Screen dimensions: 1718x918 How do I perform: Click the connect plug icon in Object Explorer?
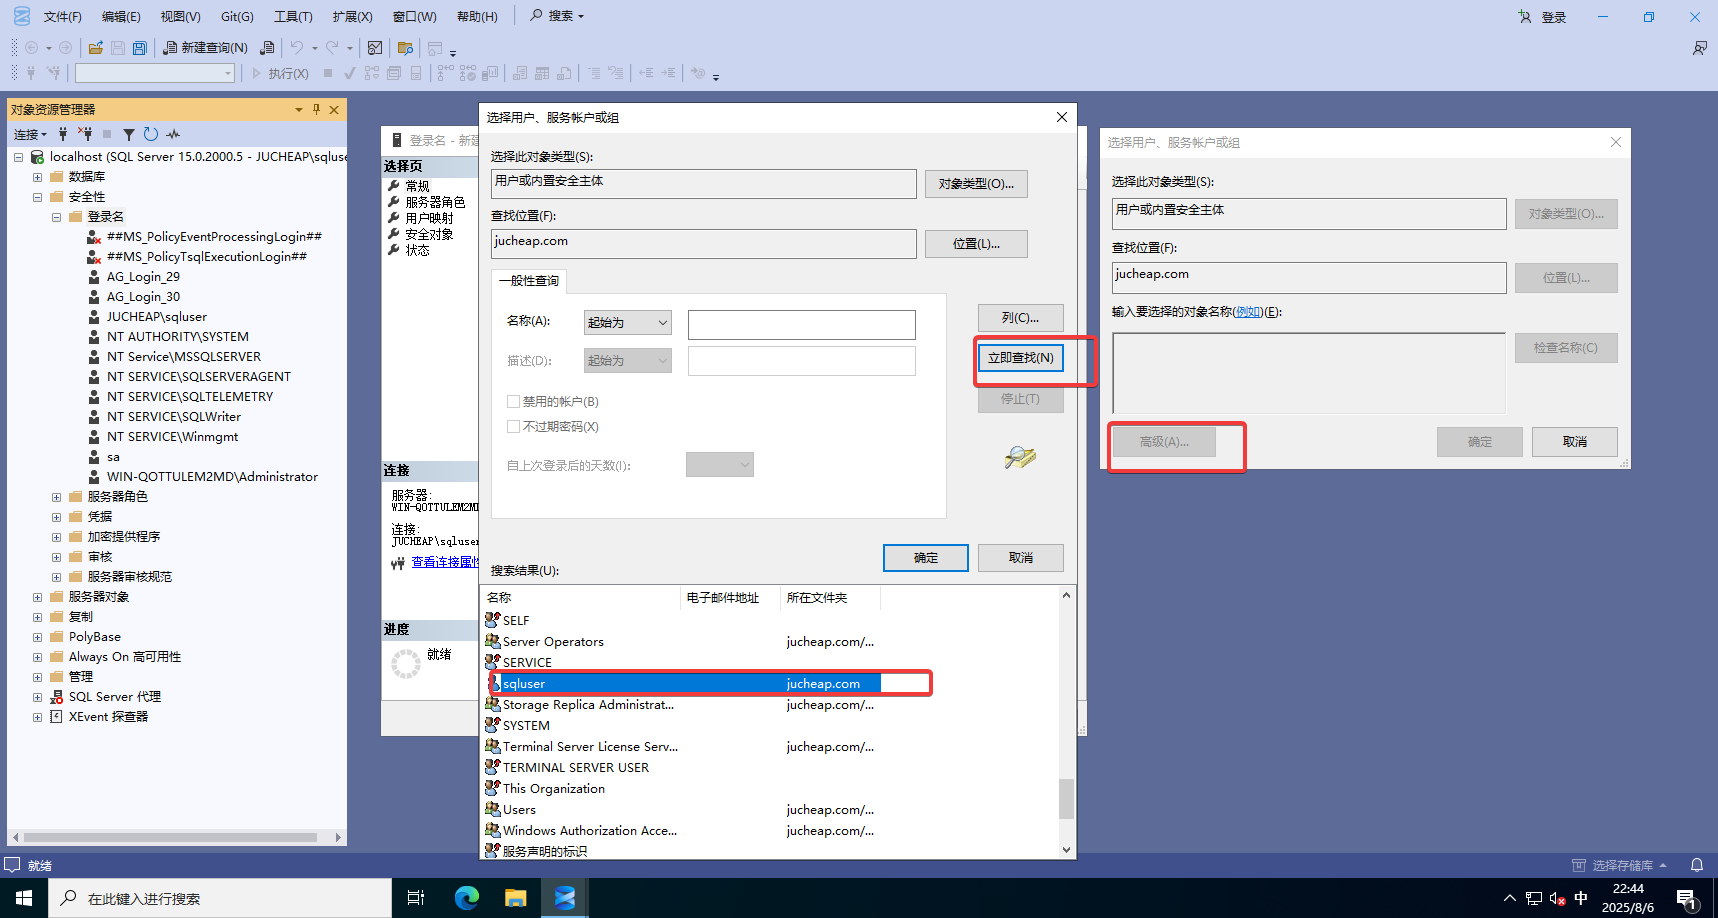(x=63, y=134)
